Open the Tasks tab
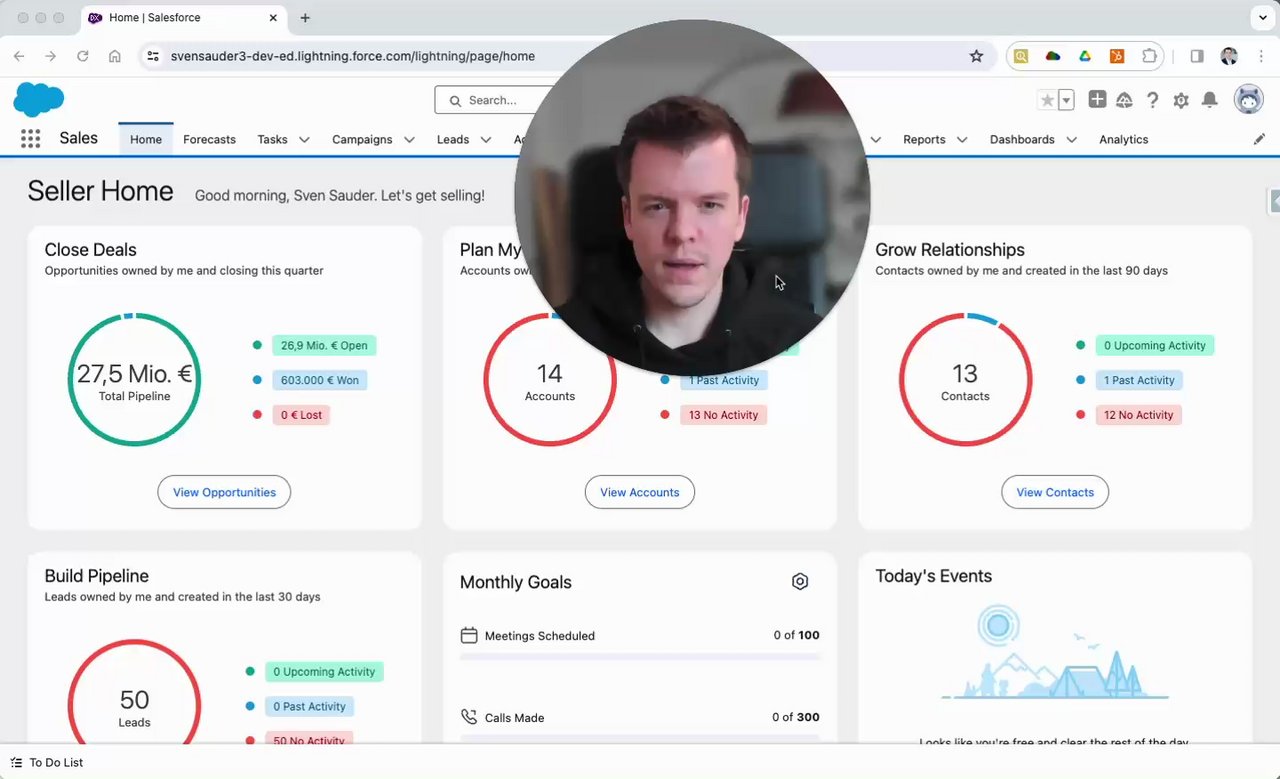 [x=272, y=139]
